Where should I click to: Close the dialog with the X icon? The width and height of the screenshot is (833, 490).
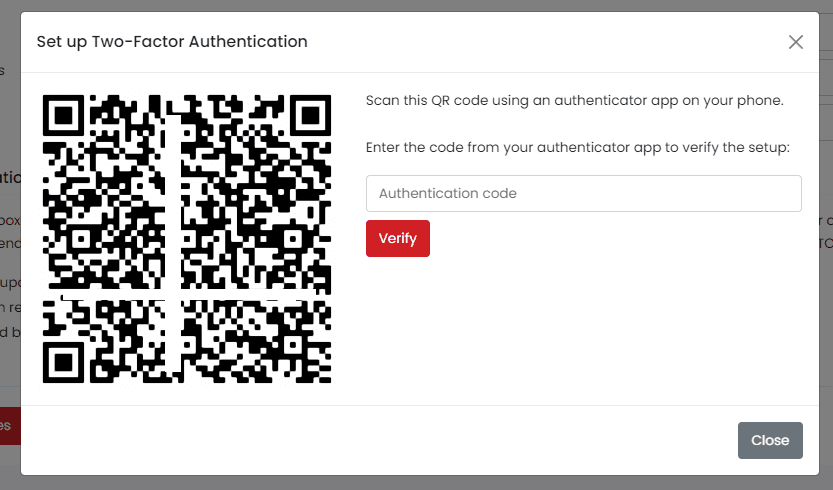[x=796, y=42]
